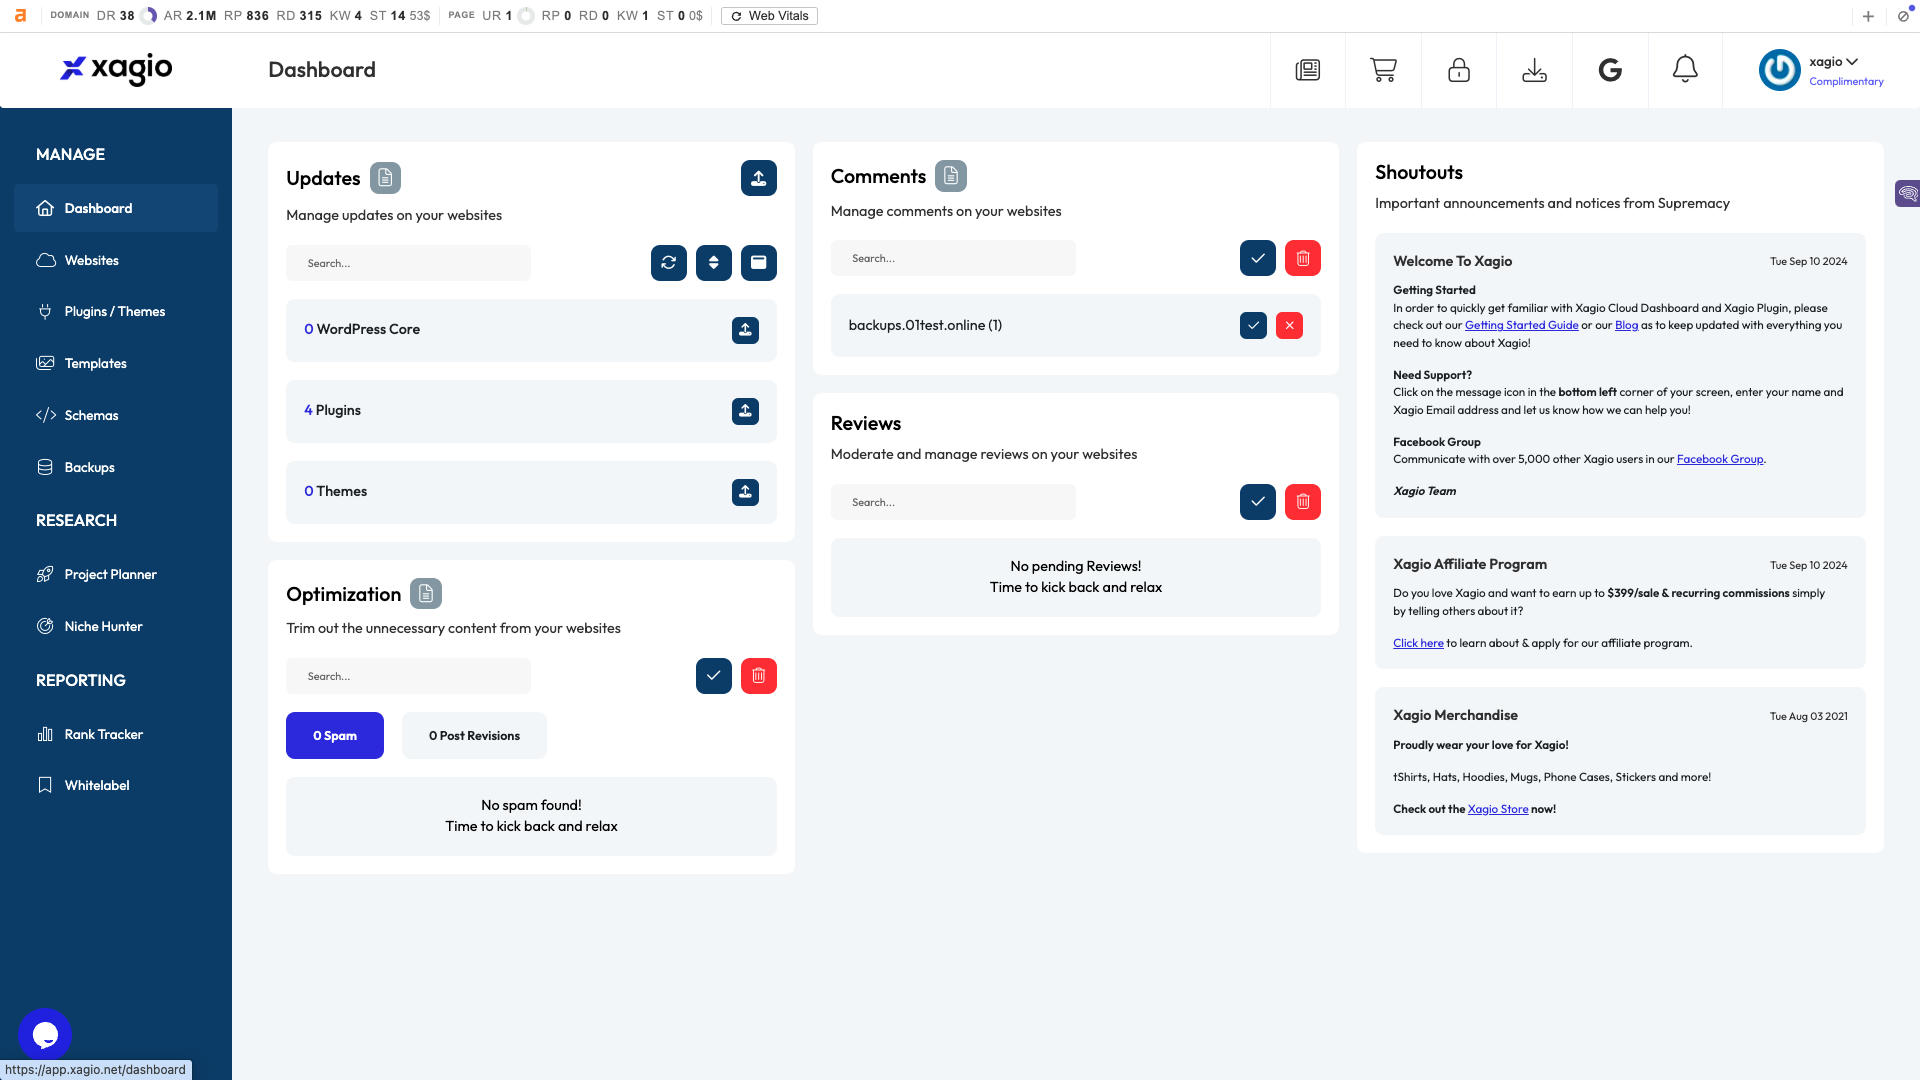Open the shopping cart icon

1383,70
